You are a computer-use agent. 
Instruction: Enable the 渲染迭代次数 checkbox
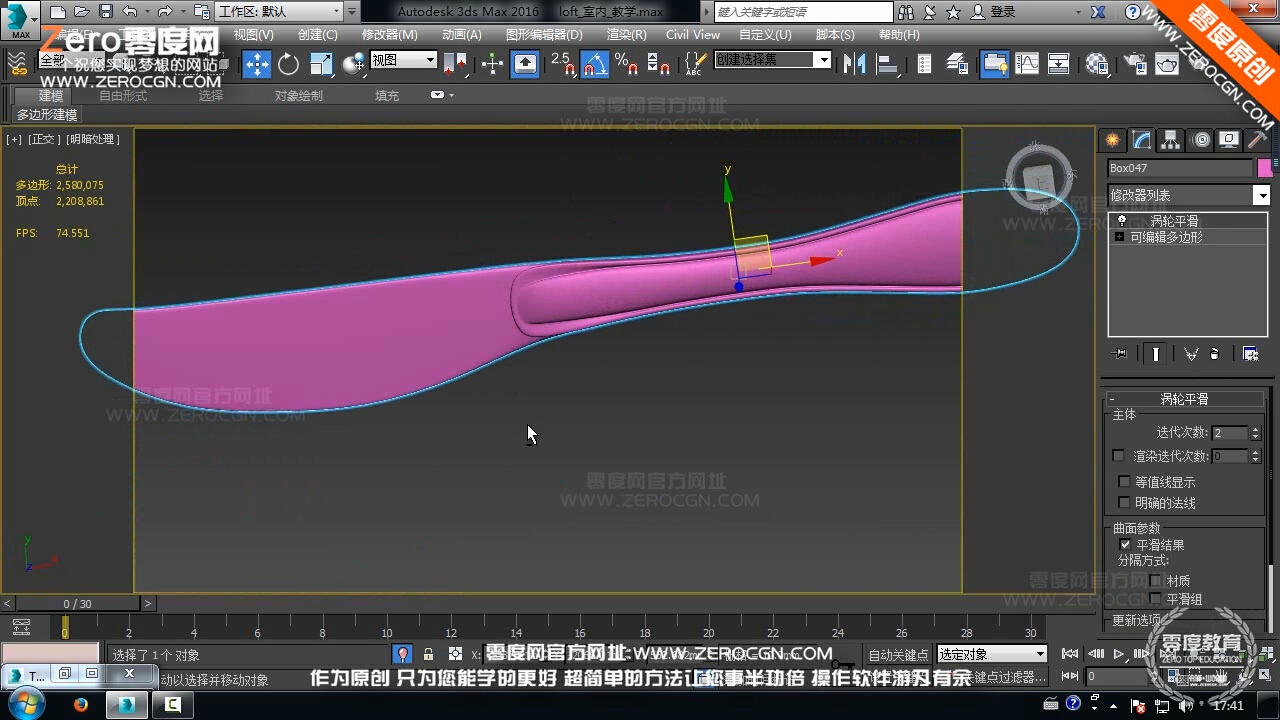coord(1118,456)
